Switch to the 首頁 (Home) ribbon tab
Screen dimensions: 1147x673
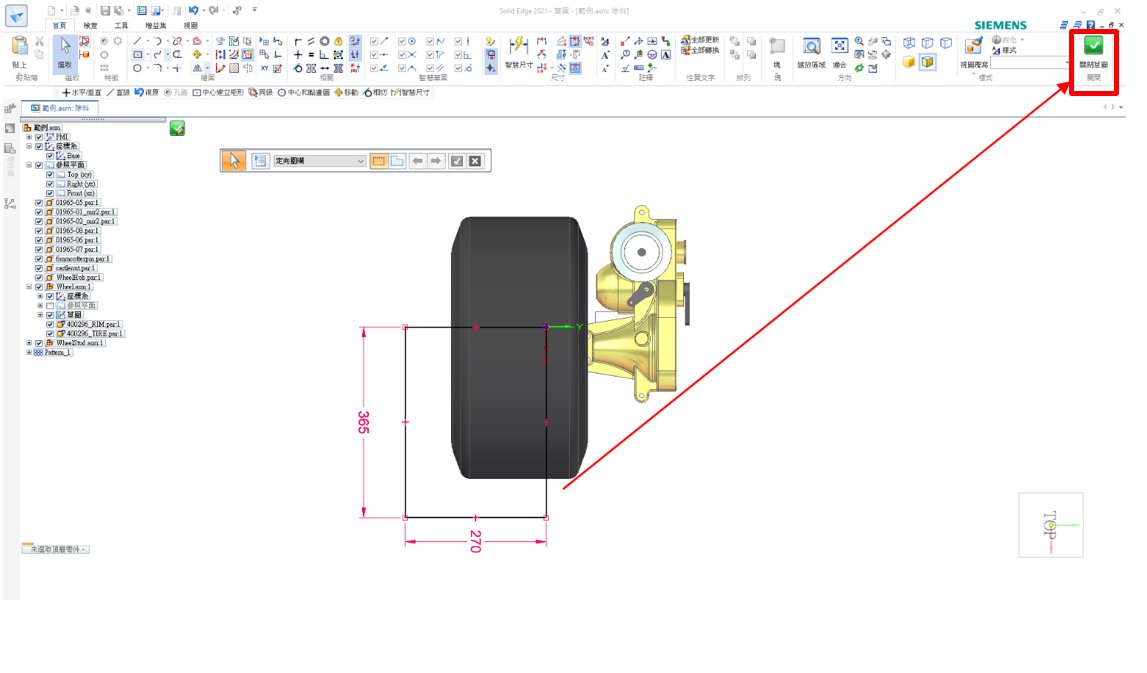(x=59, y=26)
